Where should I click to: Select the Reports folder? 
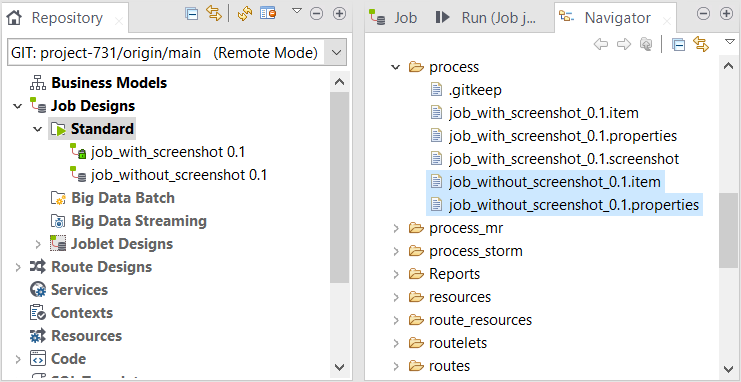454,274
